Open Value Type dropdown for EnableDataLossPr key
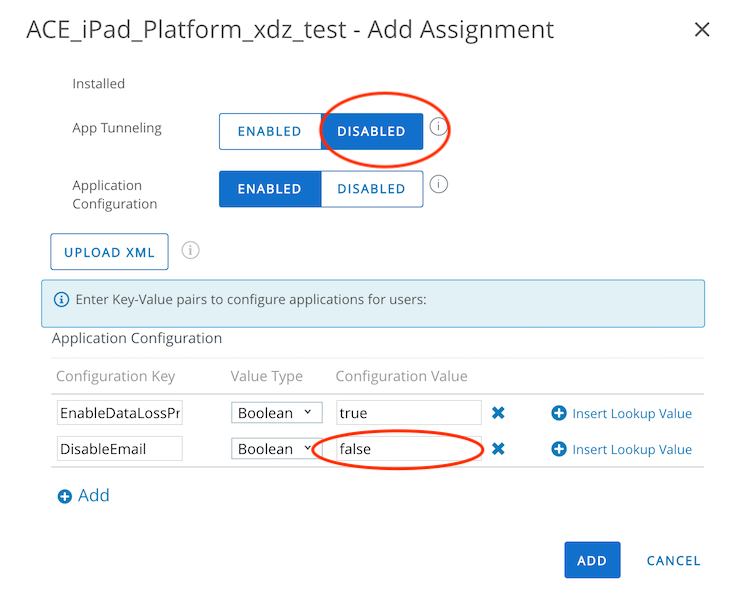 275,413
